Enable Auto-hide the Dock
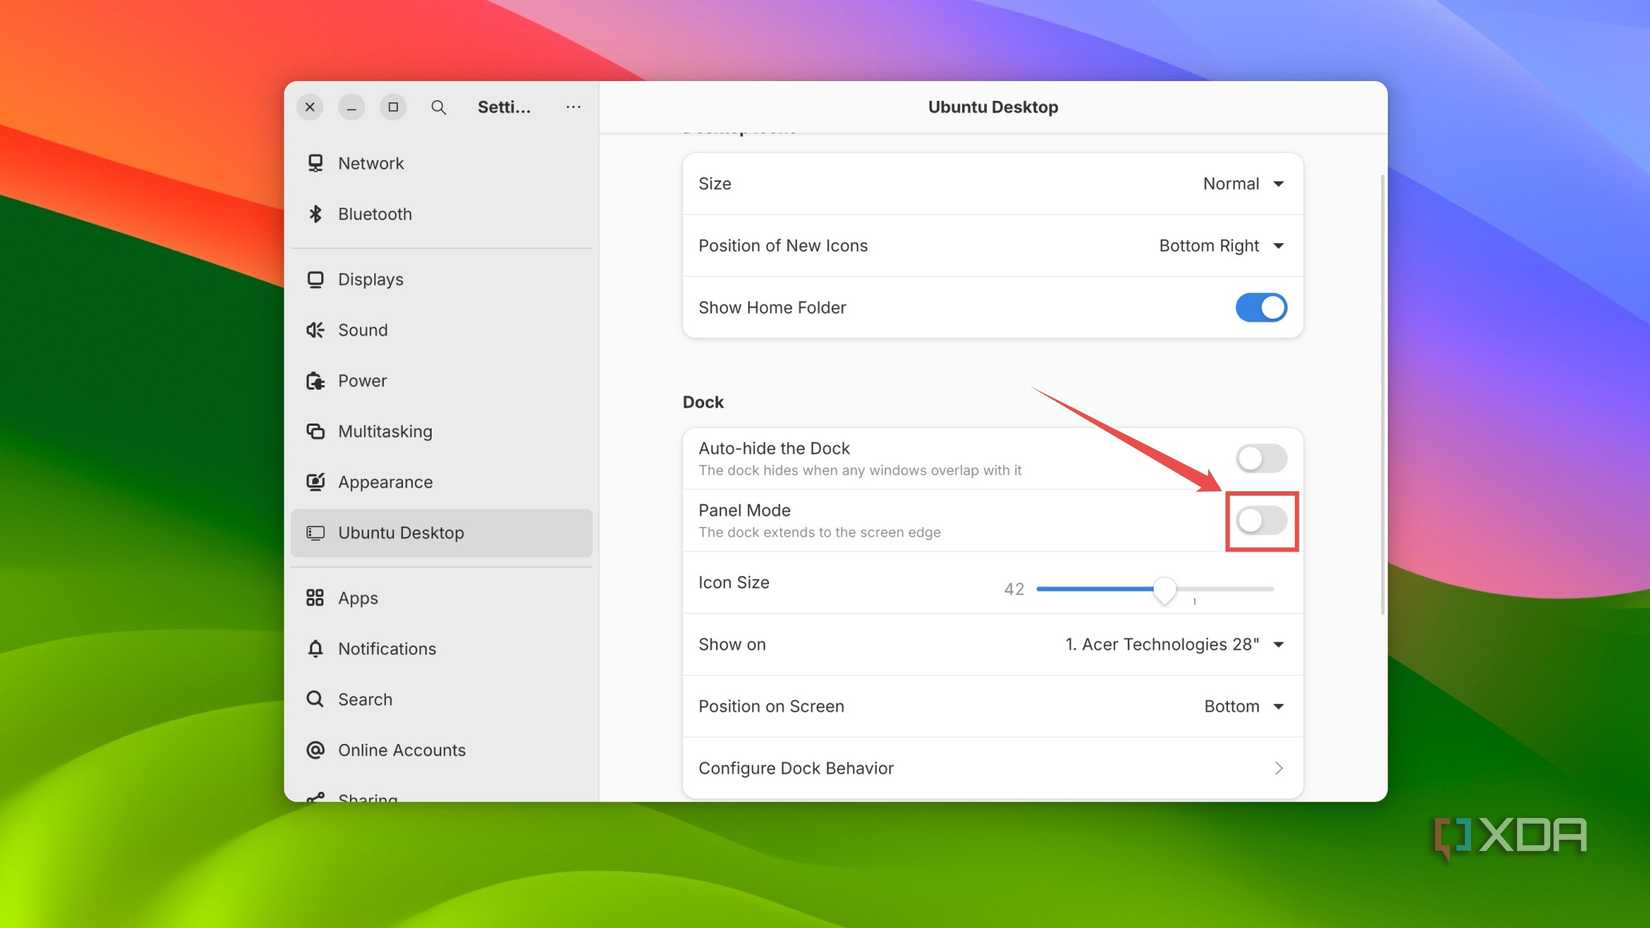 click(1261, 458)
